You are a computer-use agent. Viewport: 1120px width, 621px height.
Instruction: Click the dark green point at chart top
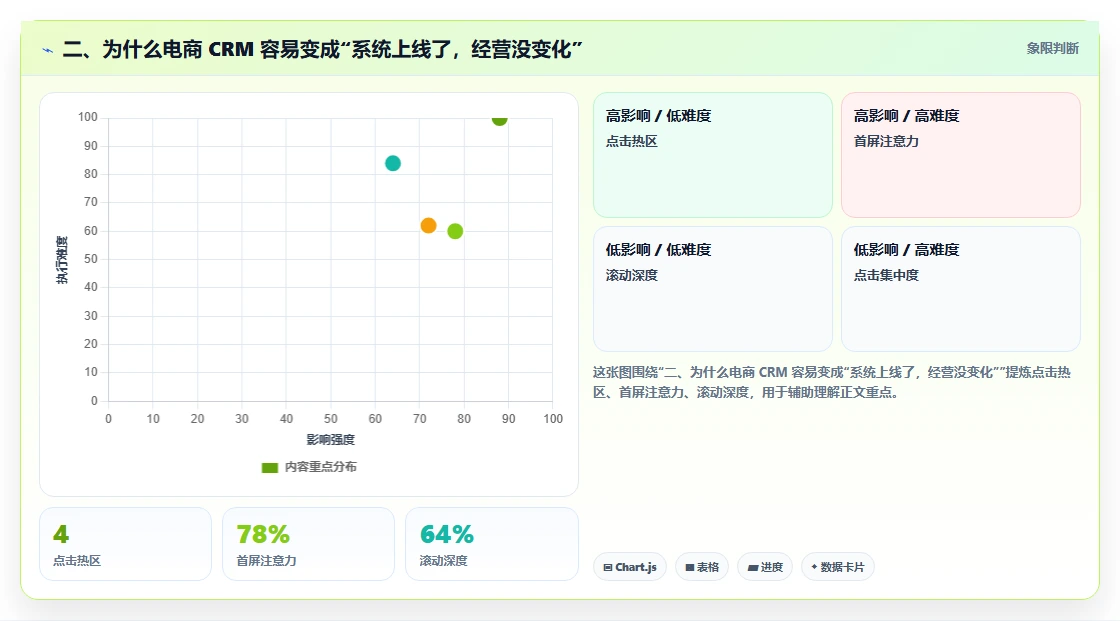point(499,119)
